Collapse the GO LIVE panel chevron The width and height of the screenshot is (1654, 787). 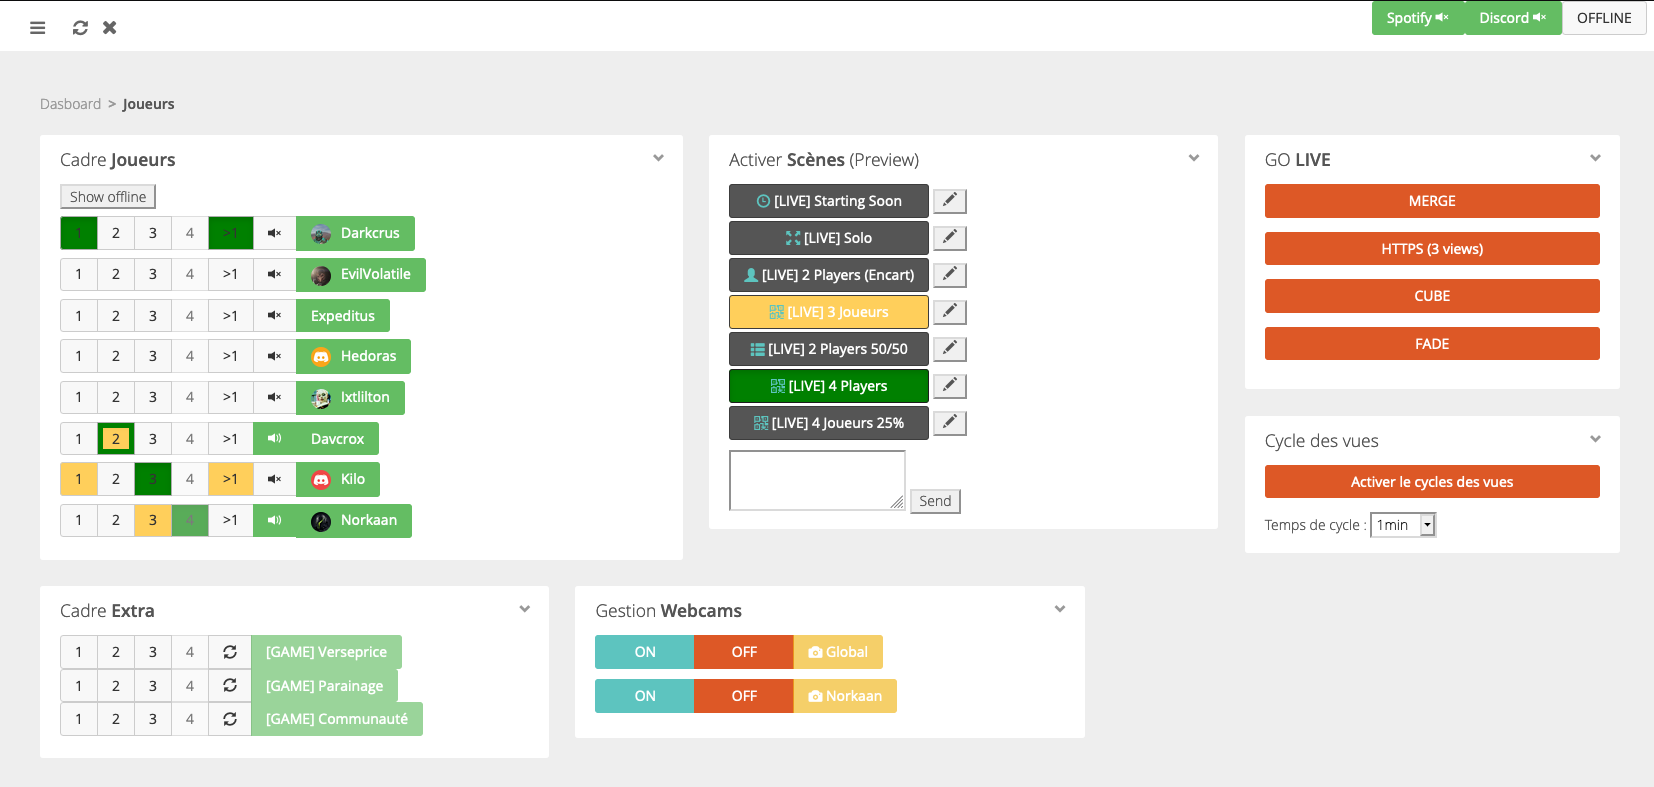[1595, 158]
